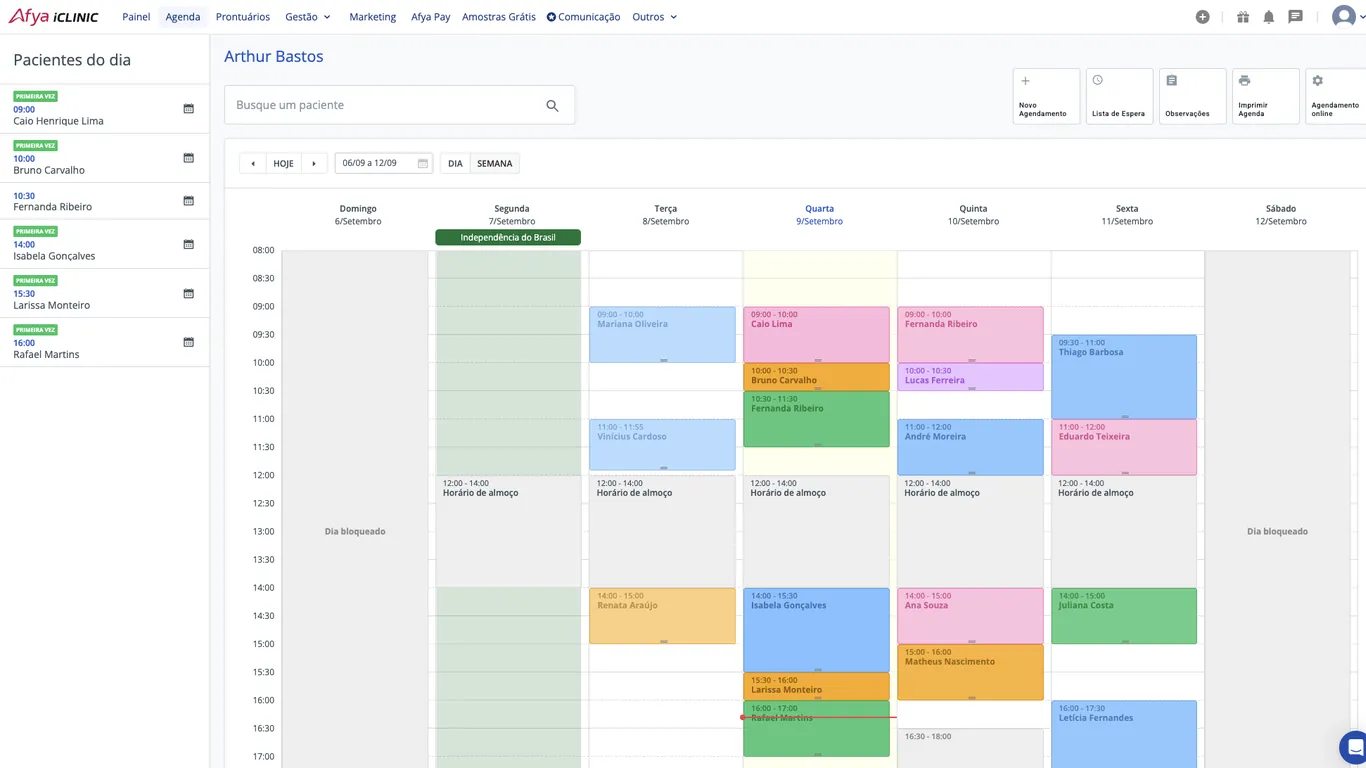1366x768 pixels.
Task: Go to next week arrow
Action: pos(314,163)
